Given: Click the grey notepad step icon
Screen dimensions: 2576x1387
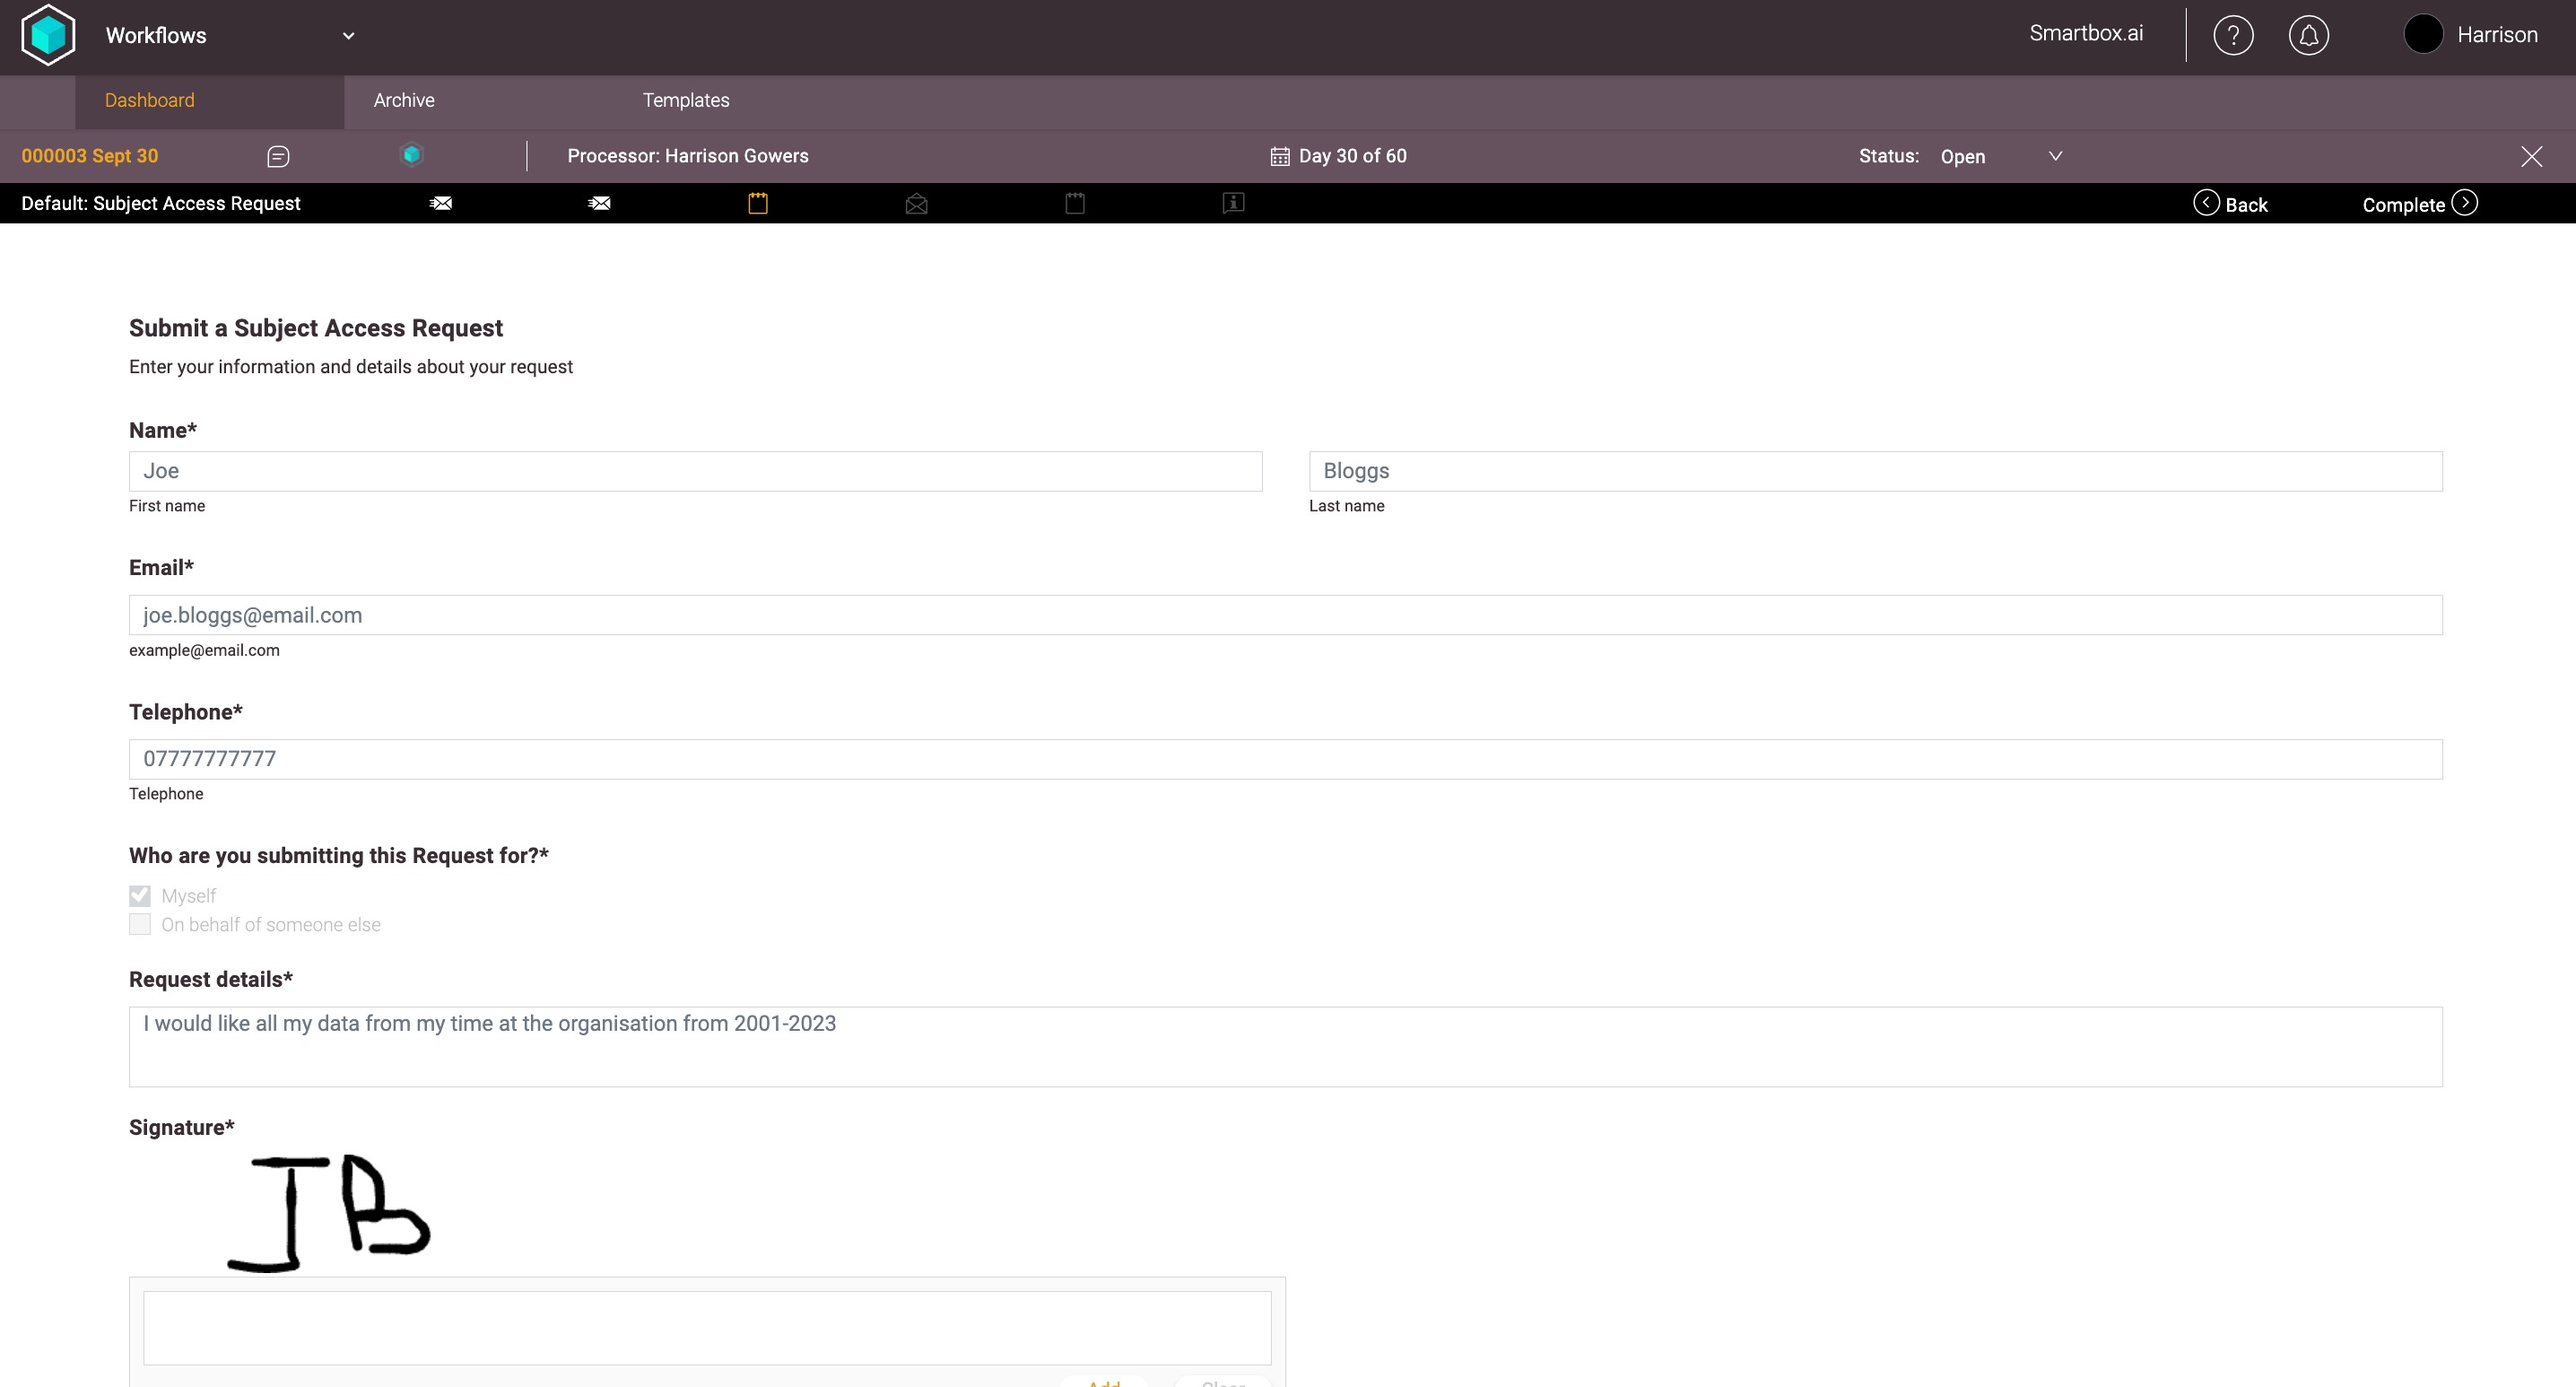Looking at the screenshot, I should tap(1075, 203).
